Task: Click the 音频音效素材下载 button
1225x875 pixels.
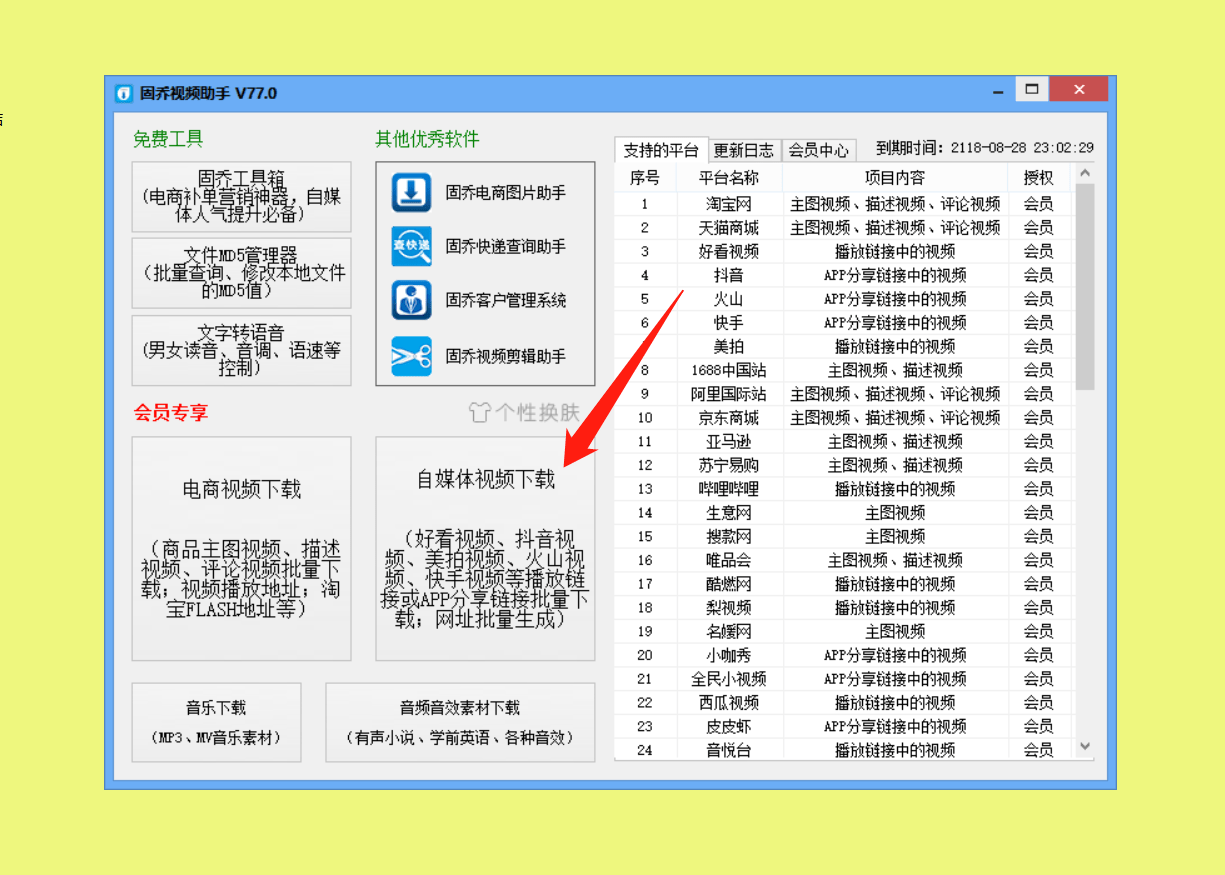Action: click(460, 722)
